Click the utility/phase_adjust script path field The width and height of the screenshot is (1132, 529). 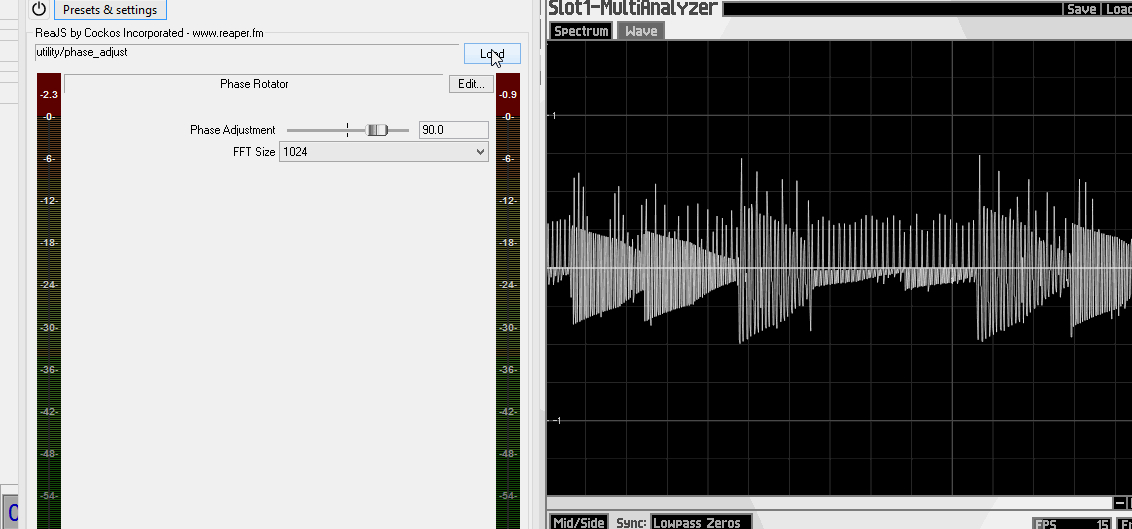point(247,53)
